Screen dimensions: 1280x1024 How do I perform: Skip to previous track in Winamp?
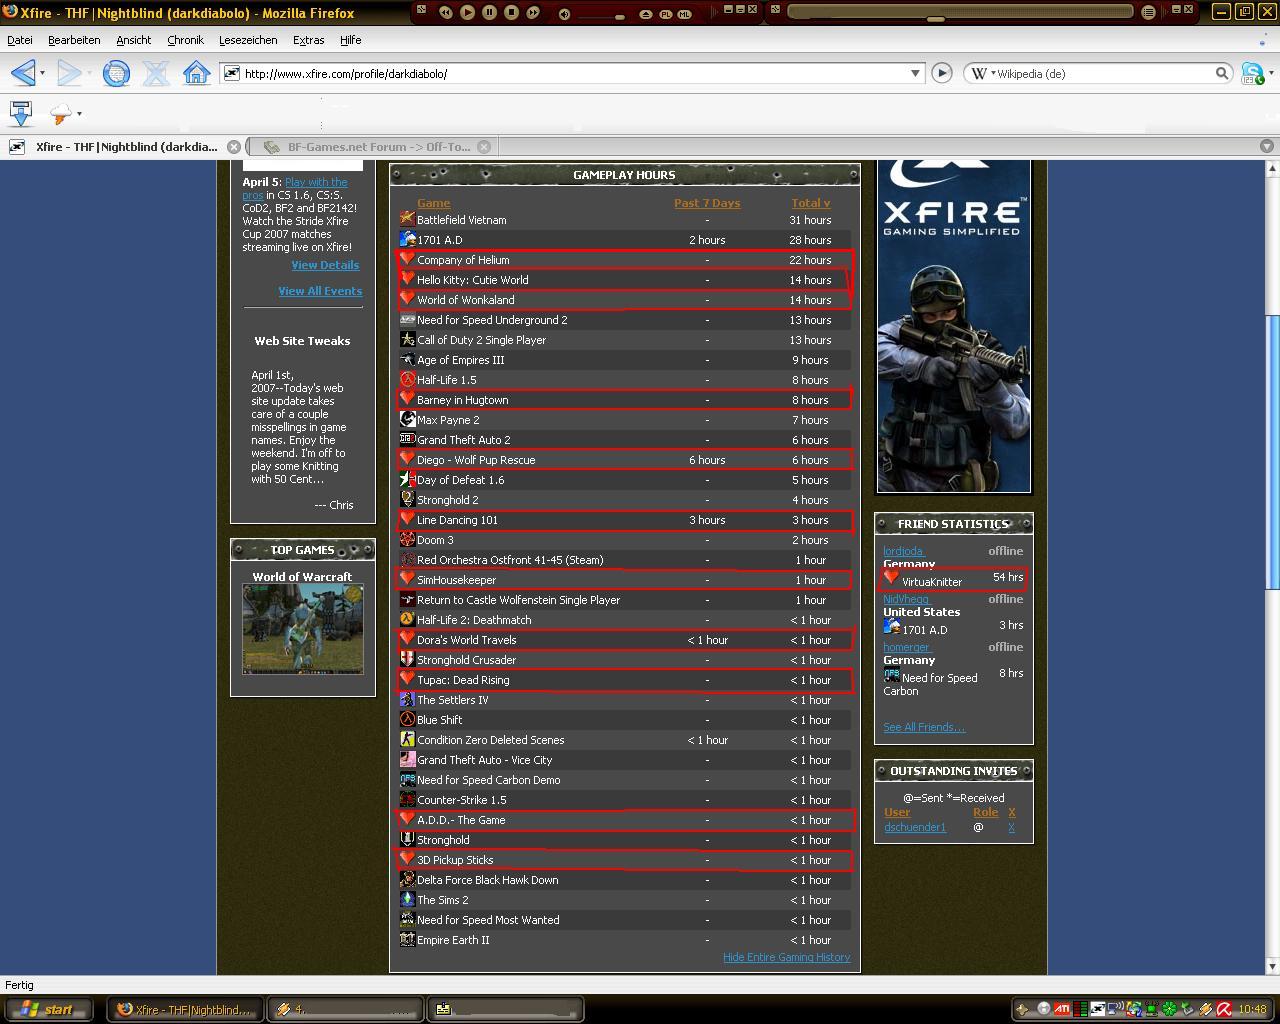445,12
